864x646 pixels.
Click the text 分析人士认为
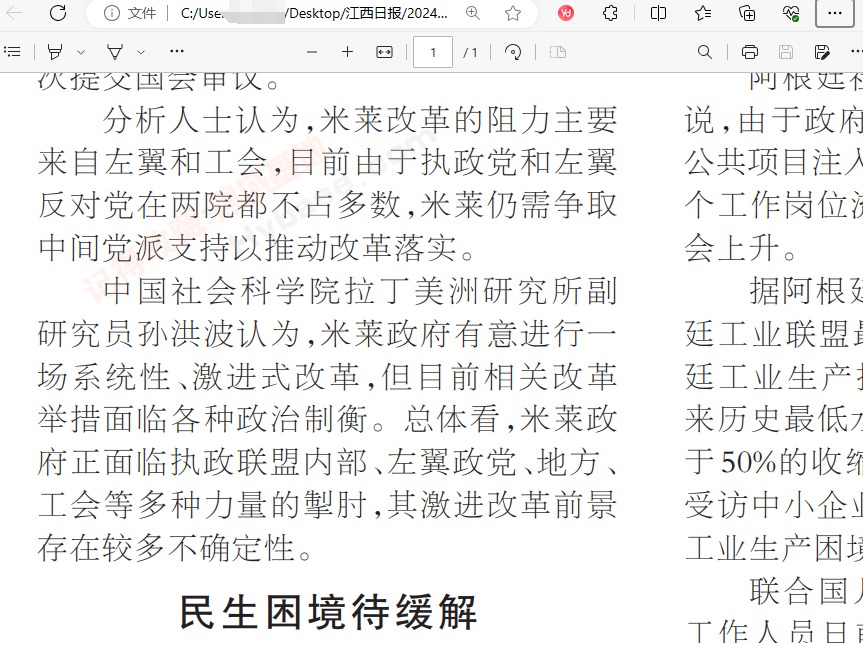(x=202, y=120)
